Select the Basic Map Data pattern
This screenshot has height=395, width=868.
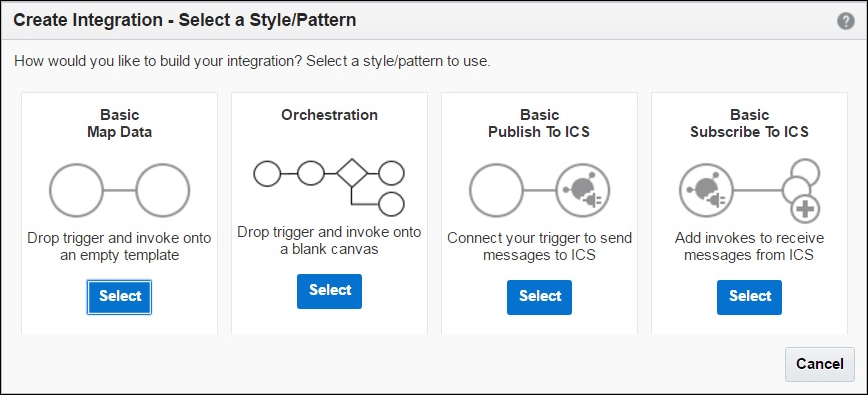tap(119, 297)
